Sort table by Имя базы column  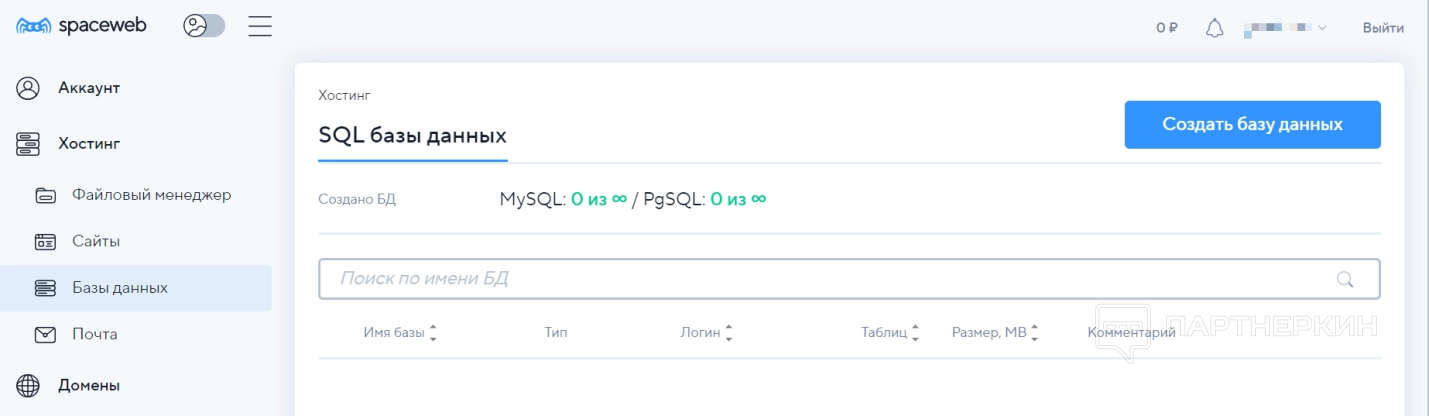tap(400, 333)
